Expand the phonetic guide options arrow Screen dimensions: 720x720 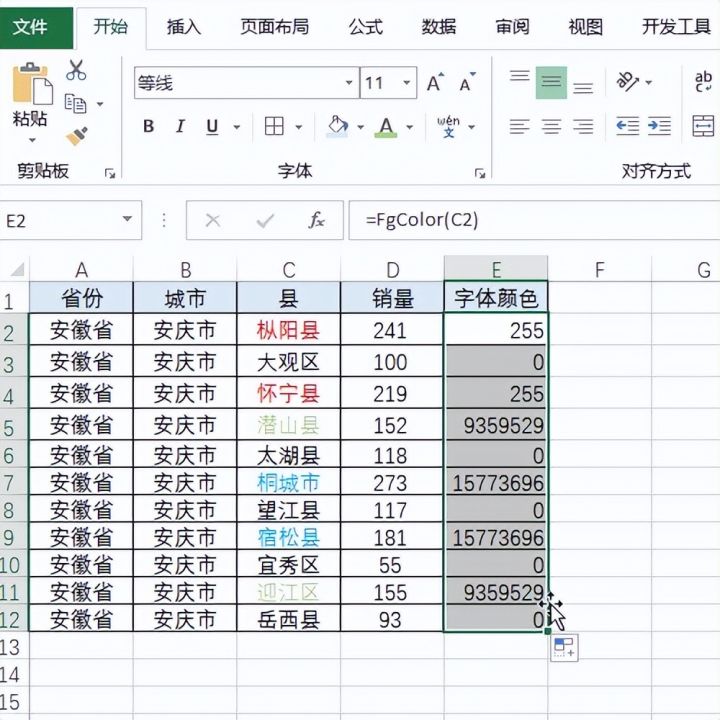[472, 127]
